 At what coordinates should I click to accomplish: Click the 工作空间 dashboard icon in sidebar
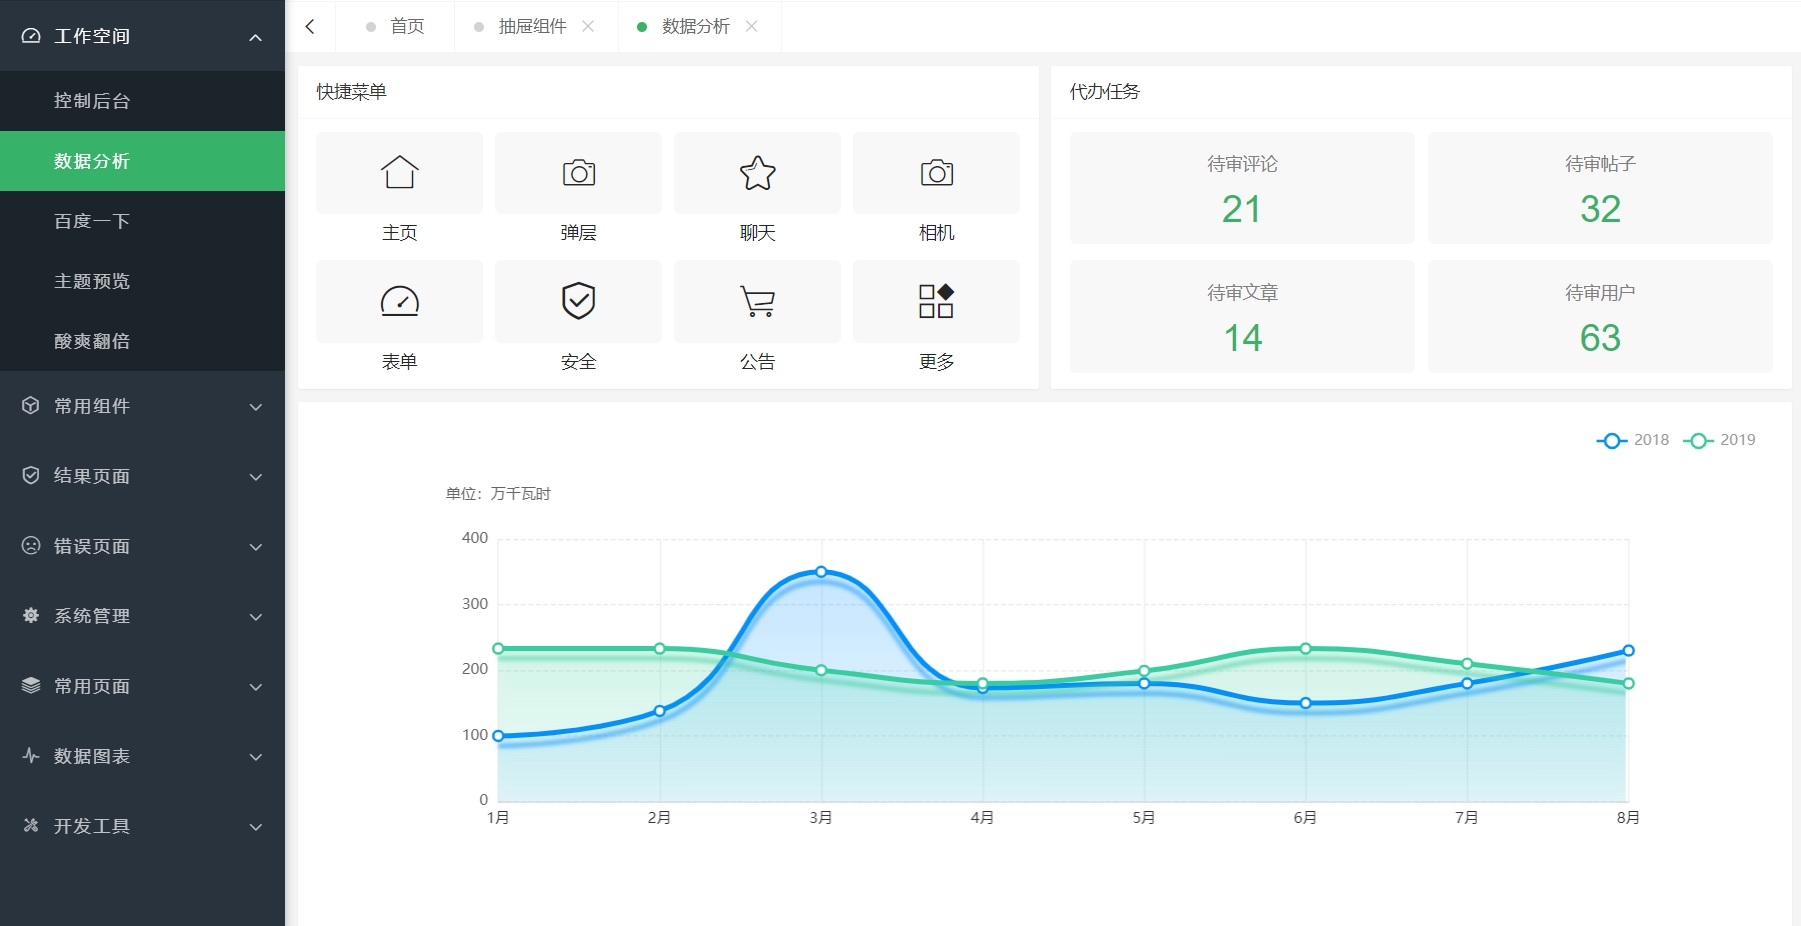pos(31,36)
